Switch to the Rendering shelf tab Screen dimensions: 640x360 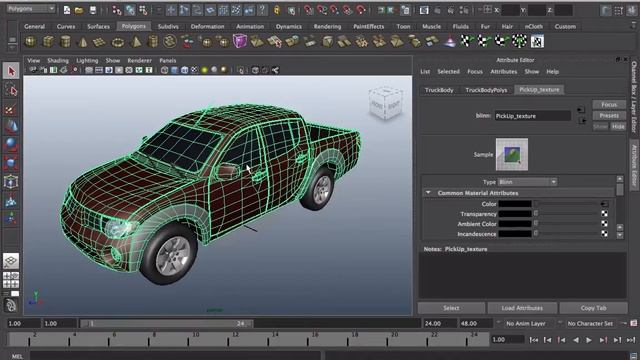tap(327, 27)
